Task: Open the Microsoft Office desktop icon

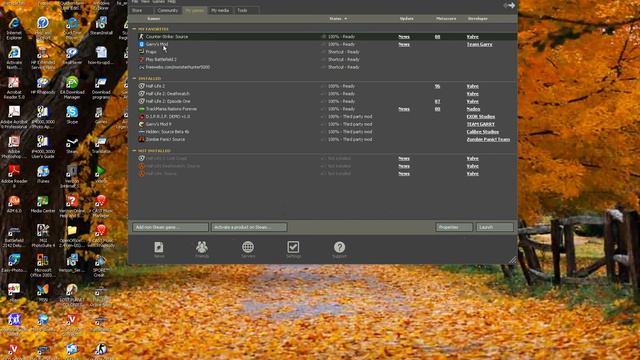Action: [43, 260]
